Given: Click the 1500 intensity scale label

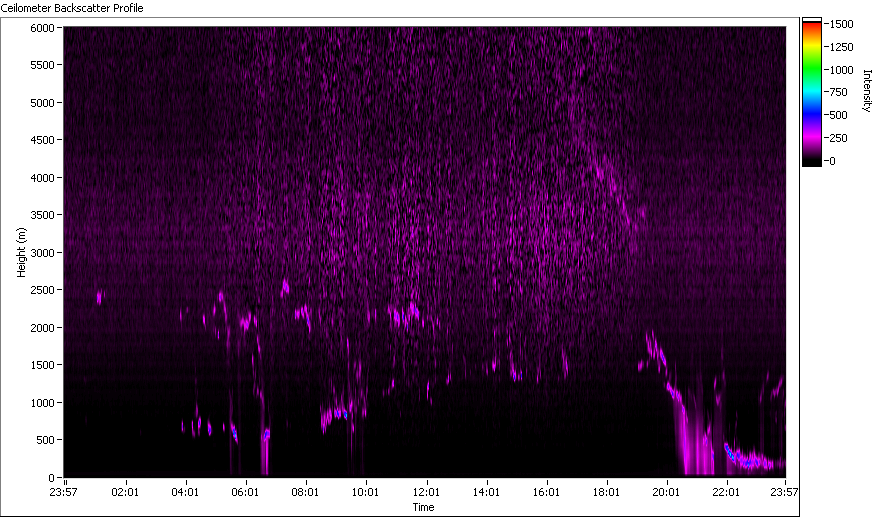Looking at the screenshot, I should tap(842, 24).
